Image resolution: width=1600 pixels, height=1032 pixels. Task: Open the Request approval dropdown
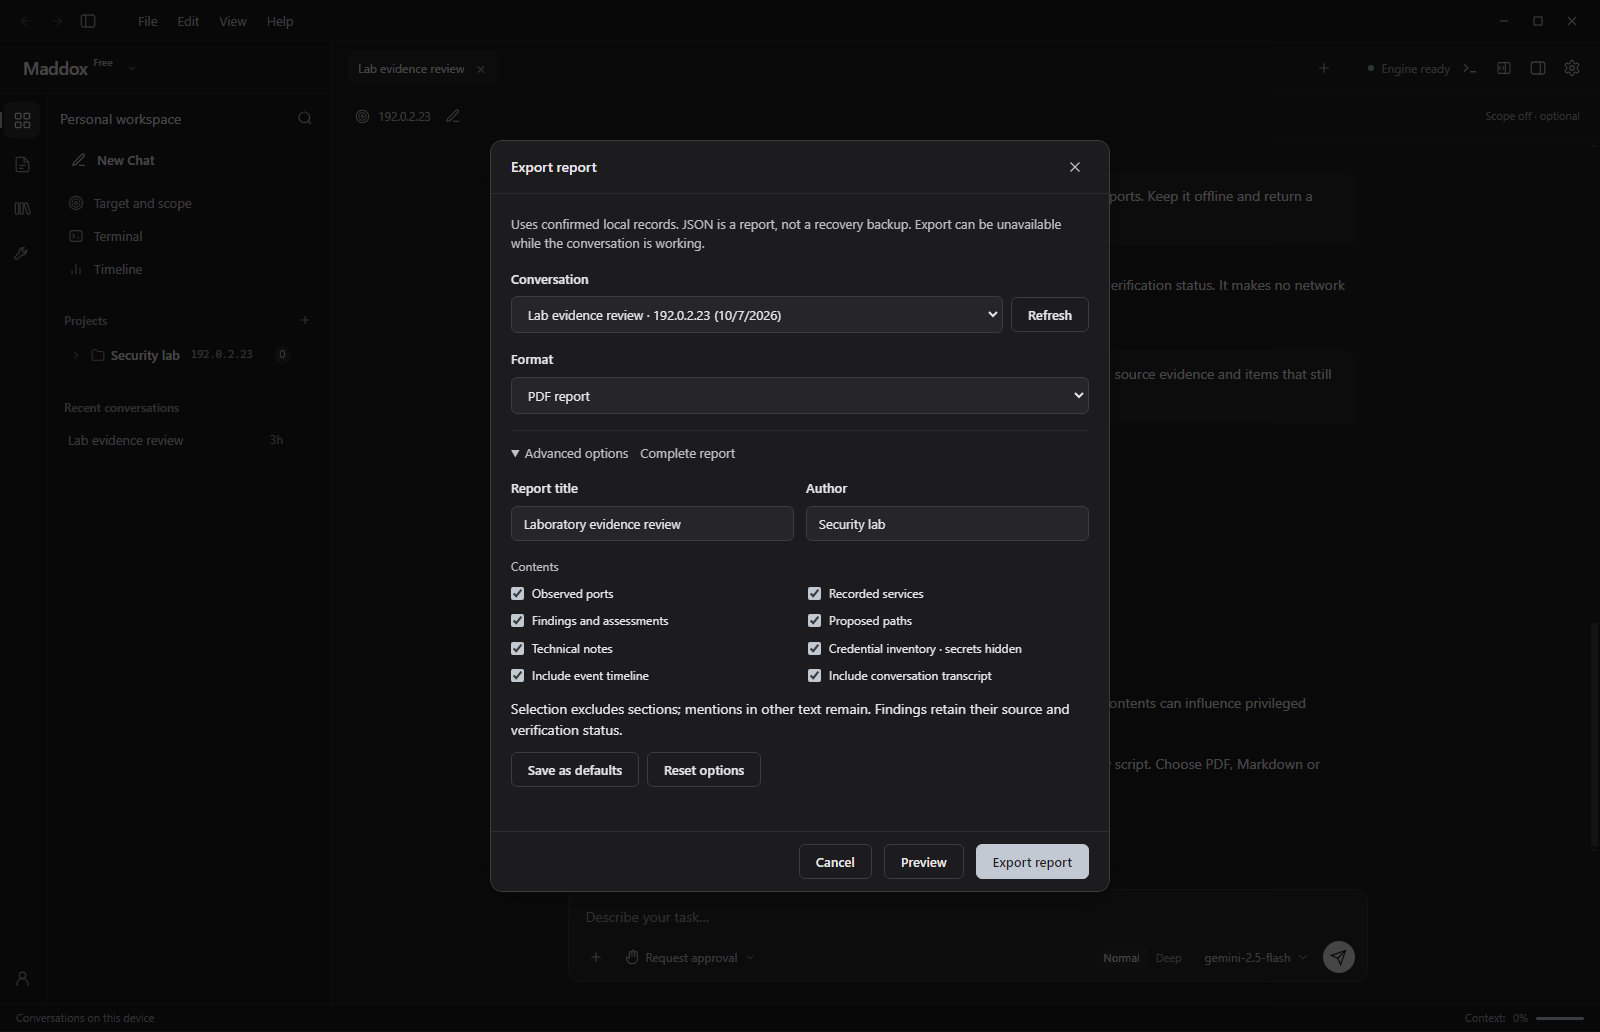coord(690,957)
